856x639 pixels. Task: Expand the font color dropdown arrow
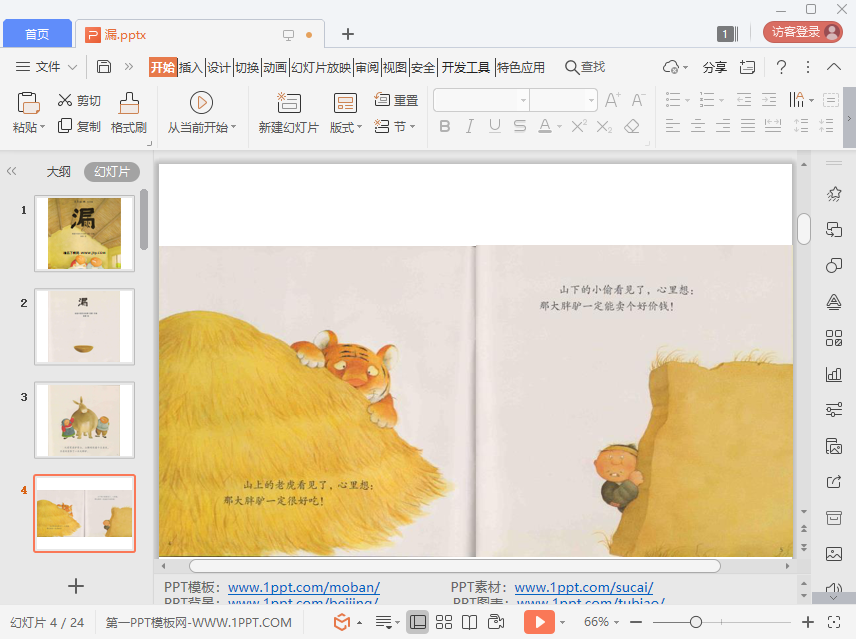click(x=560, y=127)
